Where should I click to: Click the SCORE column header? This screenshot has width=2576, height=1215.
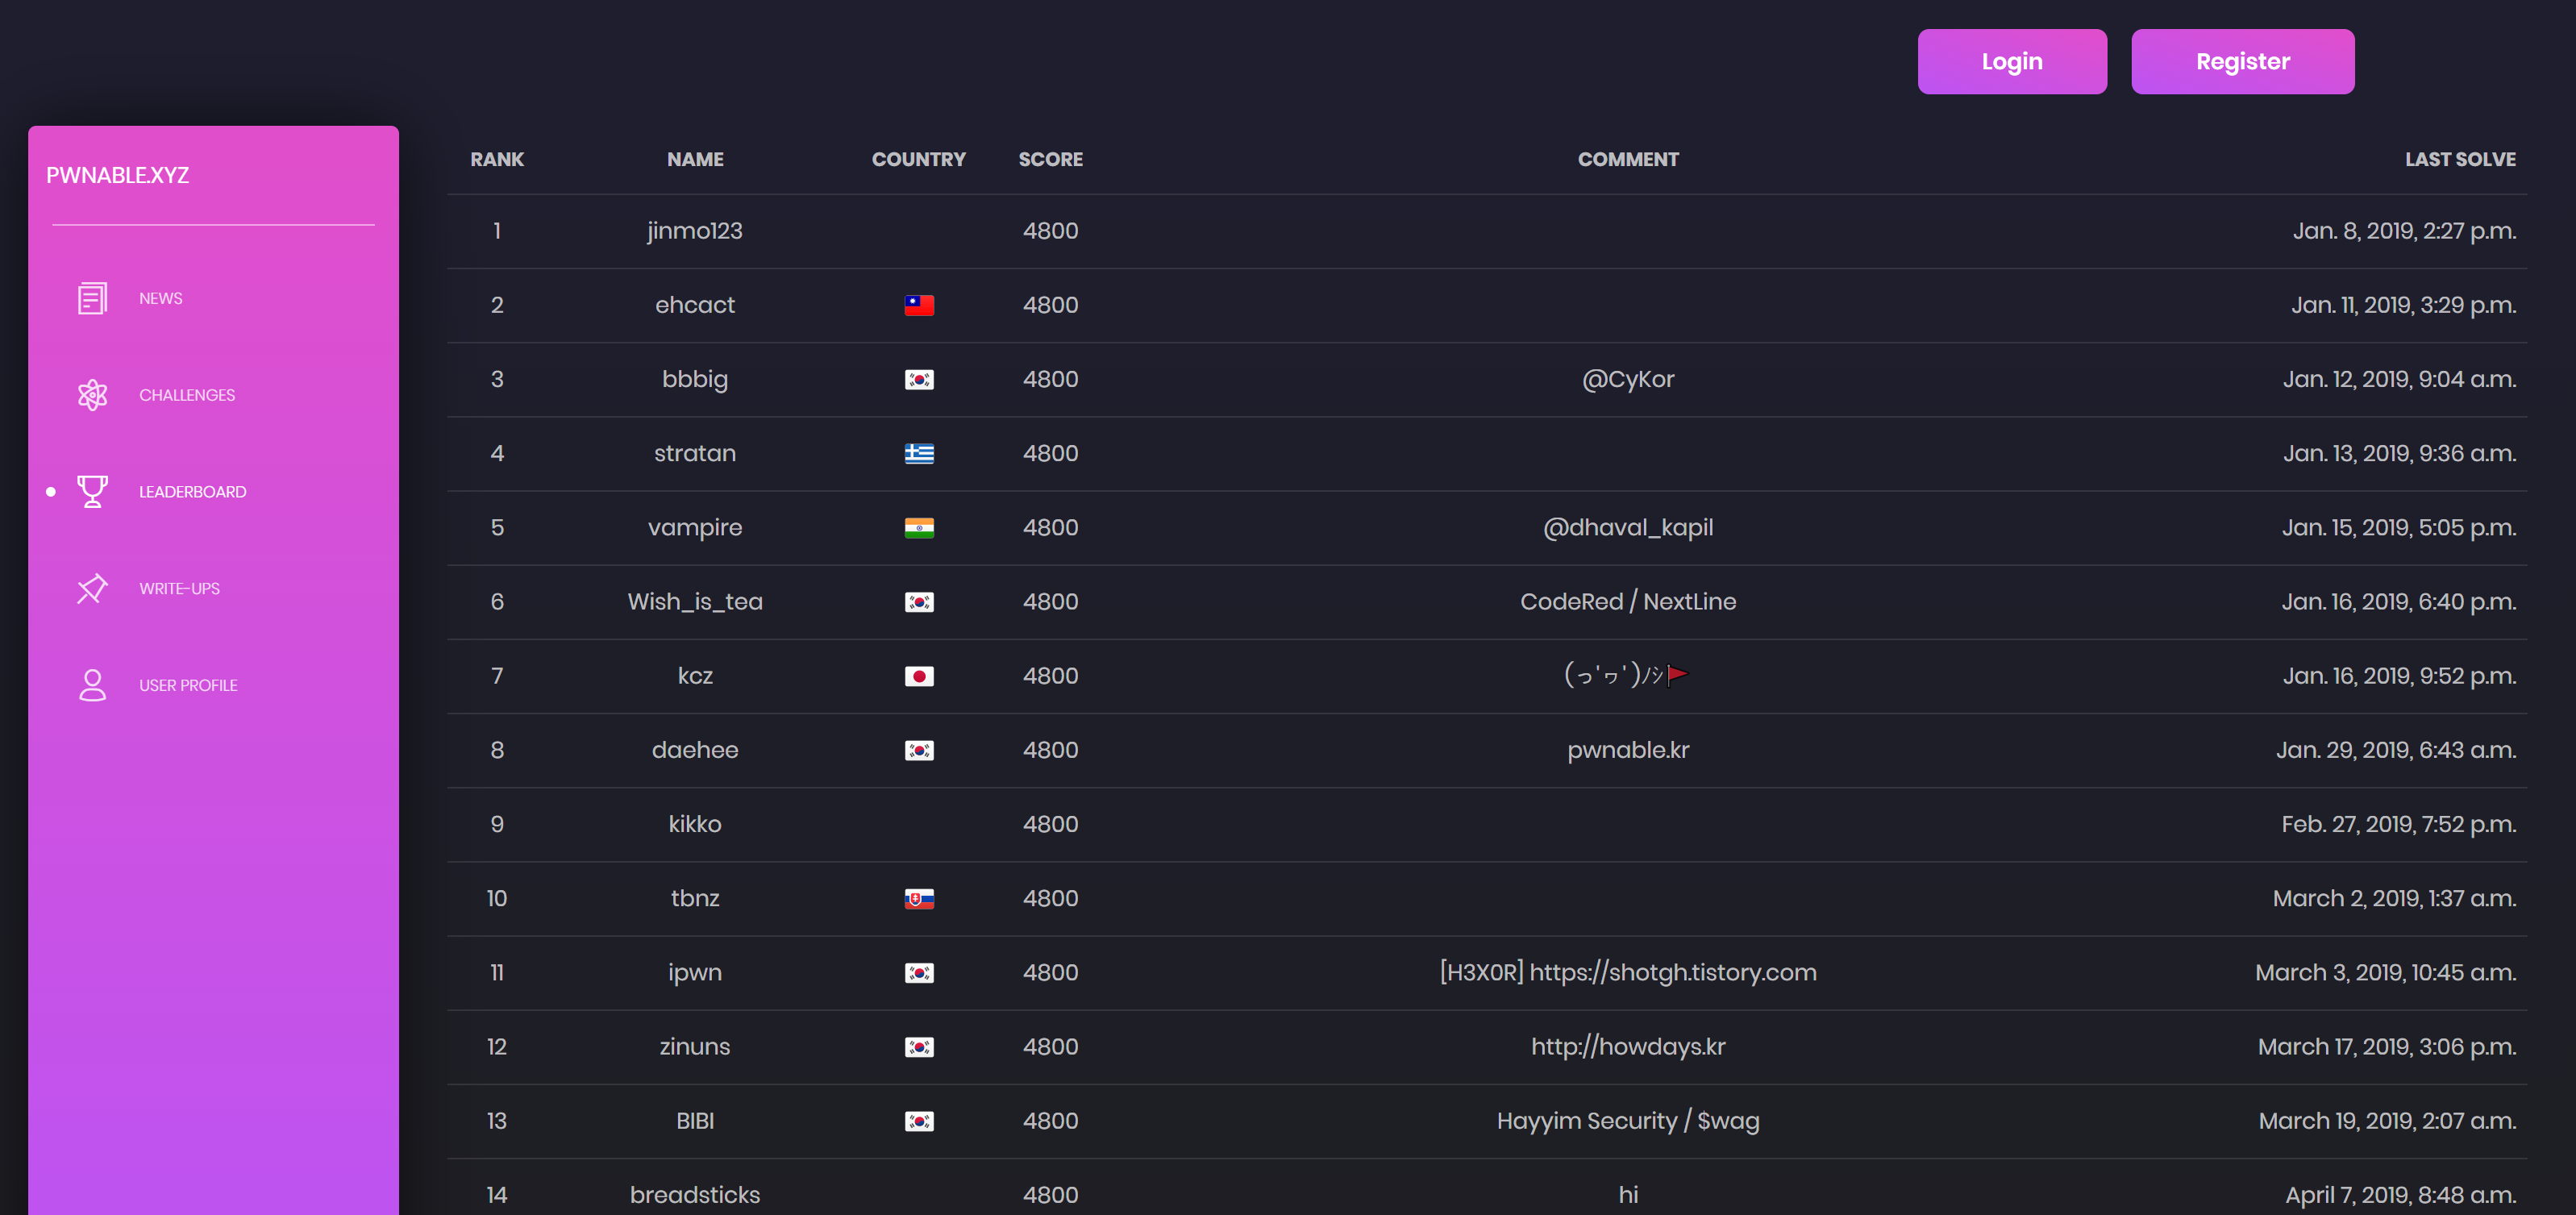(x=1050, y=159)
